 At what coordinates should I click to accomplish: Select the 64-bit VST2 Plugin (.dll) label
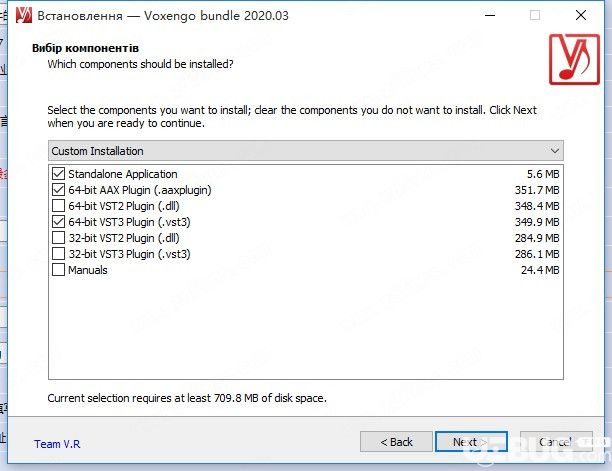[124, 206]
